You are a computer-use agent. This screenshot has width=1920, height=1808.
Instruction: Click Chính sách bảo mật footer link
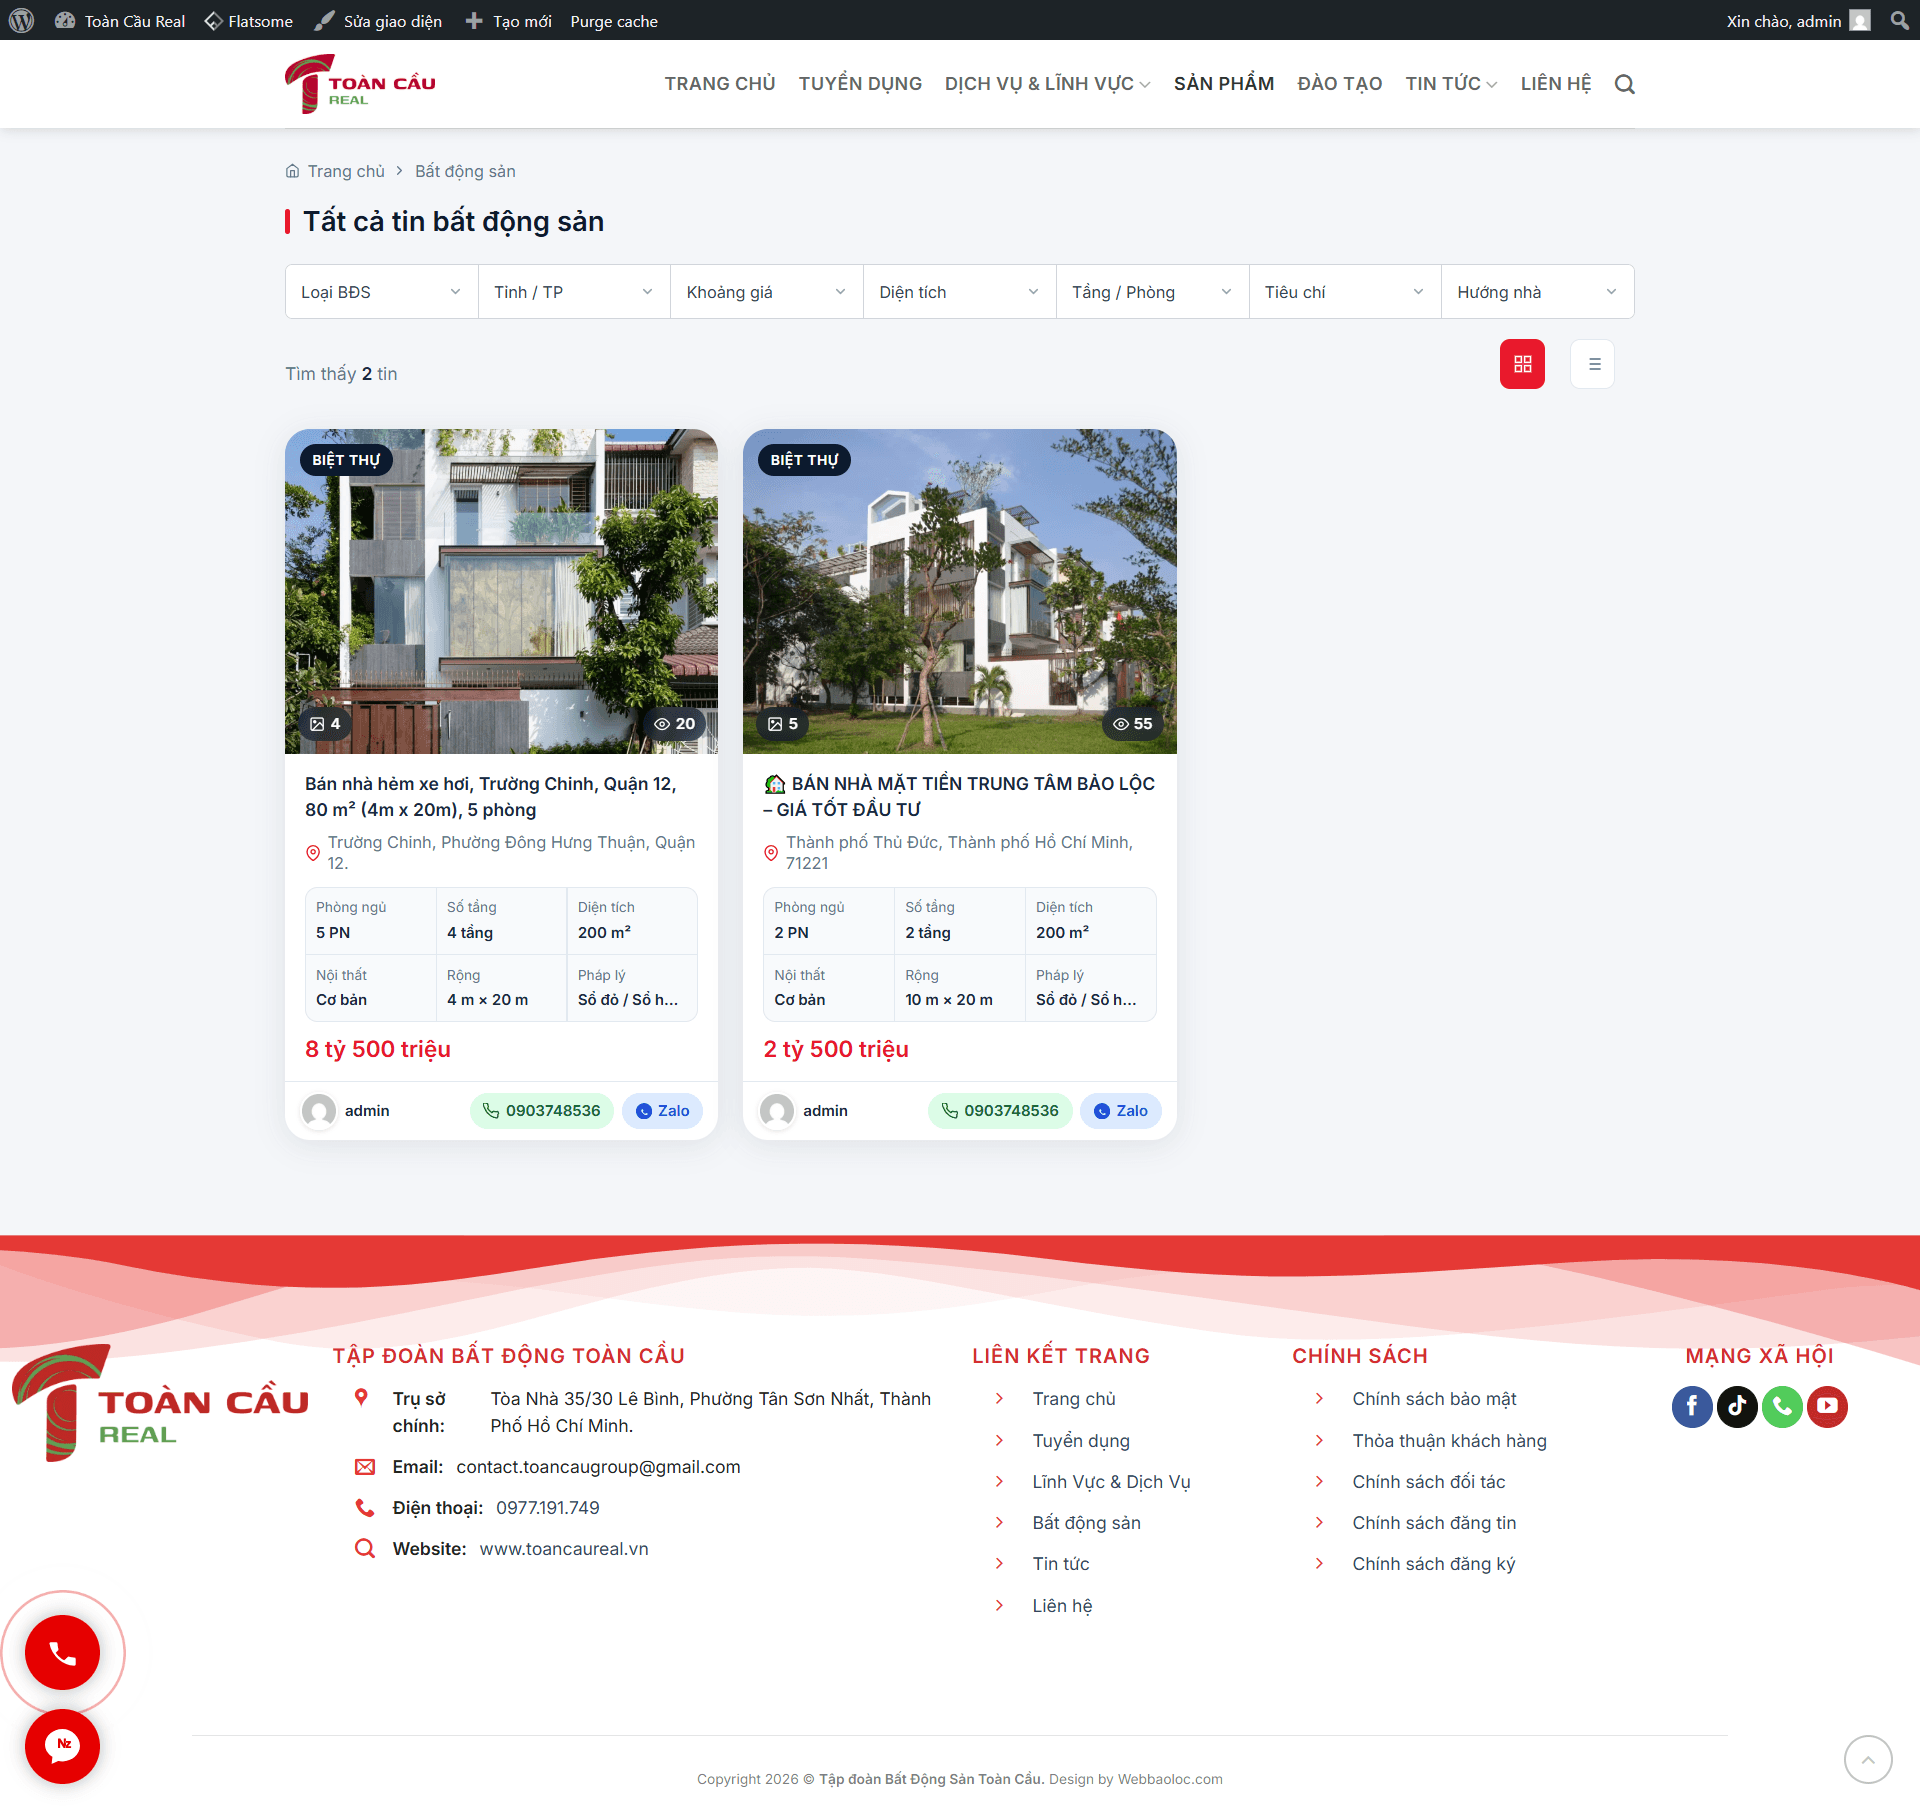[x=1434, y=1399]
